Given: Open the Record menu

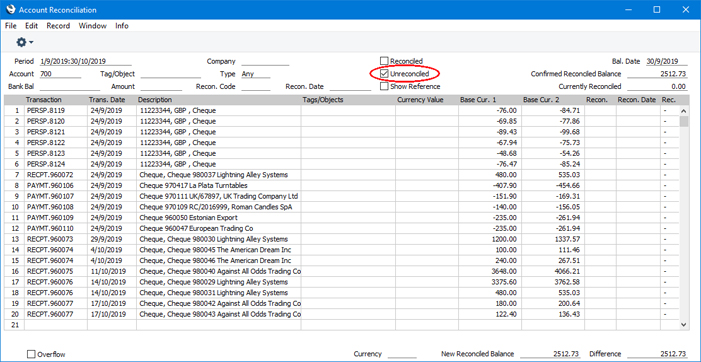Looking at the screenshot, I should pyautogui.click(x=58, y=26).
